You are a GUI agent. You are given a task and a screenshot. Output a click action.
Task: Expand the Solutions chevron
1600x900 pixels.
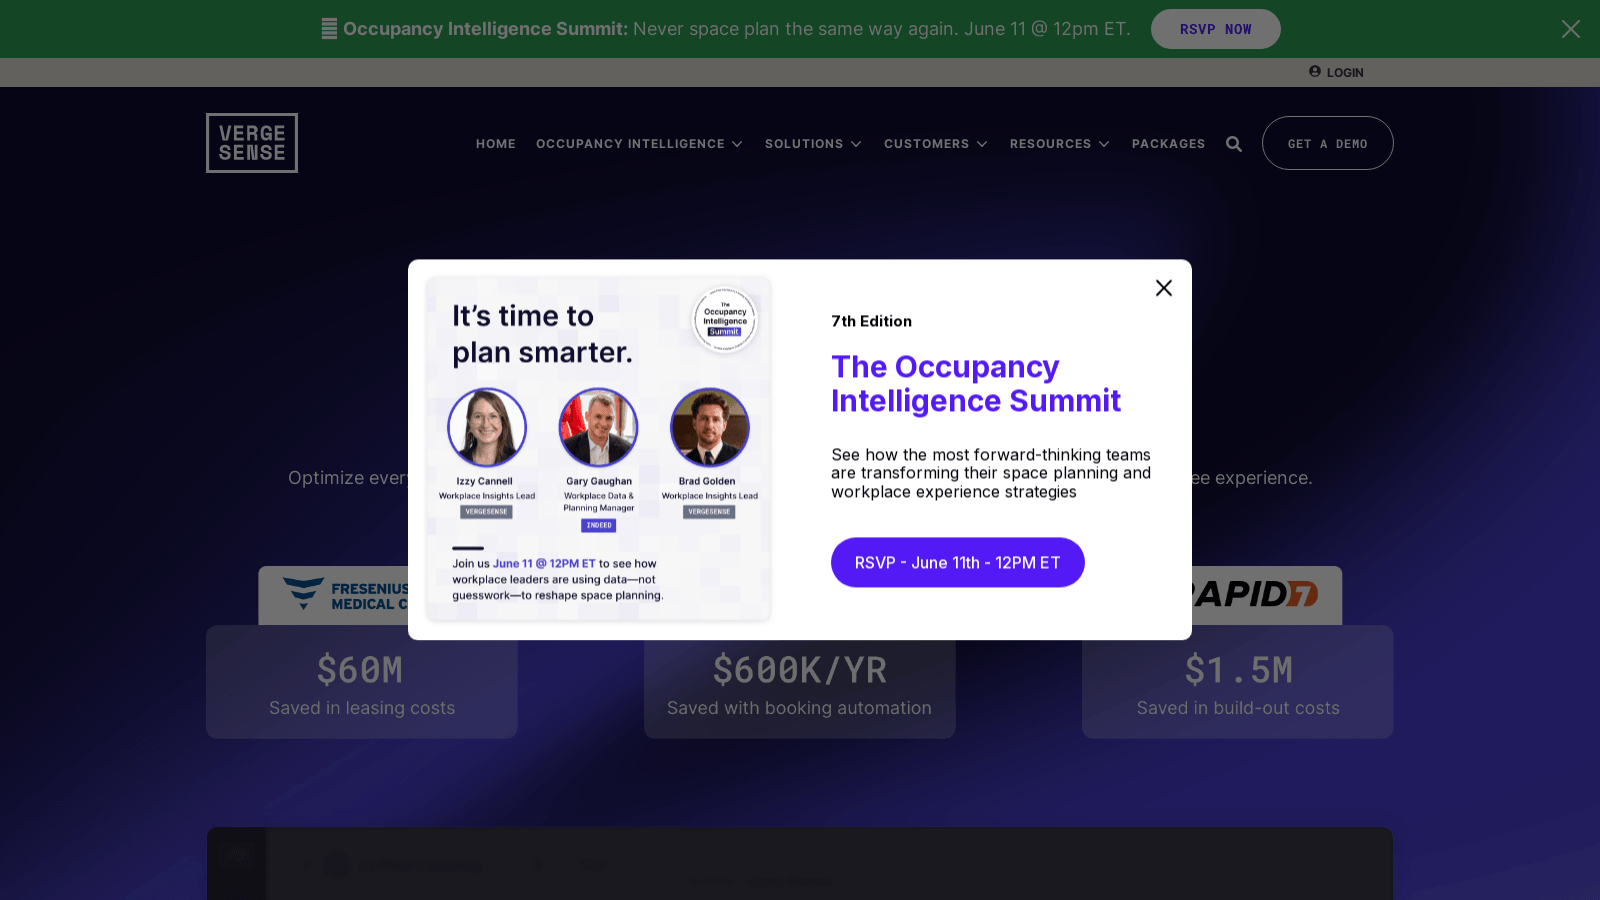coord(856,144)
